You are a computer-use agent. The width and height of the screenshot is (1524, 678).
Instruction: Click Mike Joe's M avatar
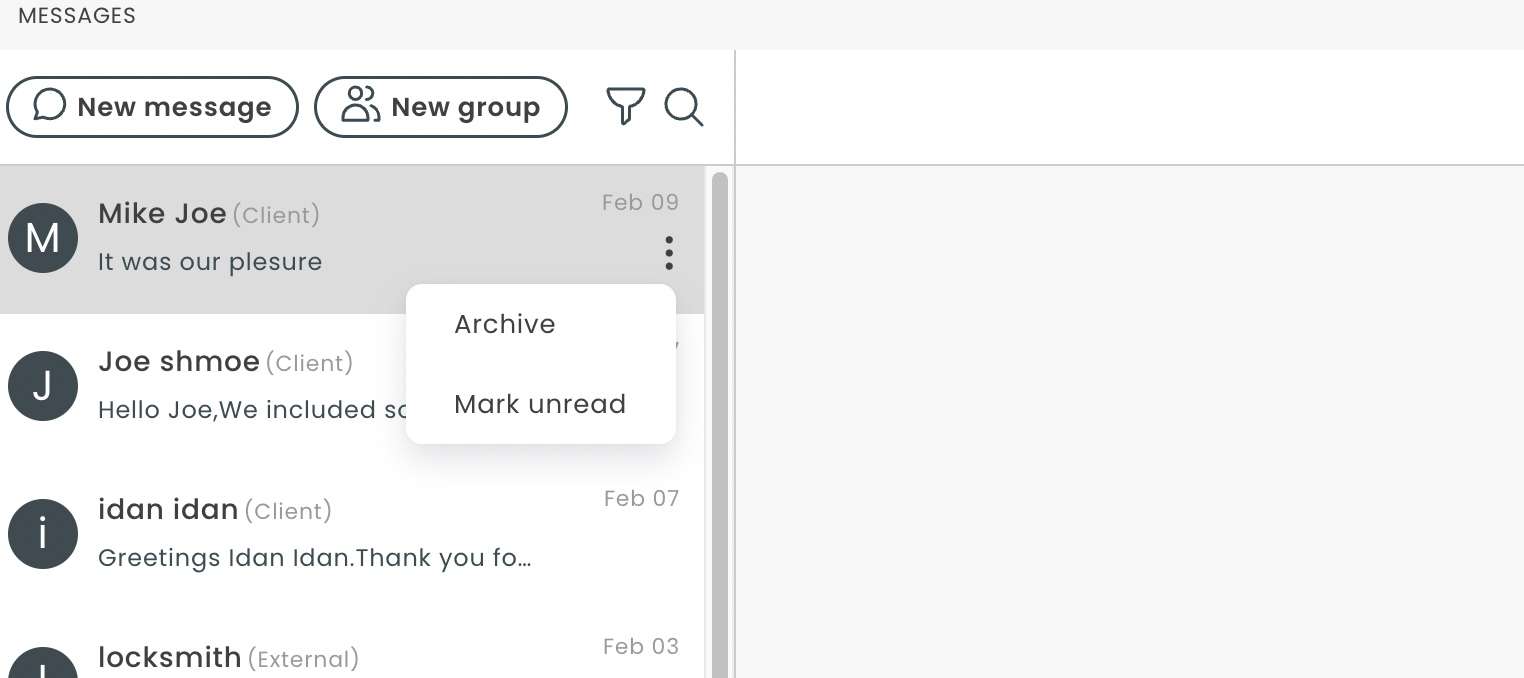(x=43, y=238)
